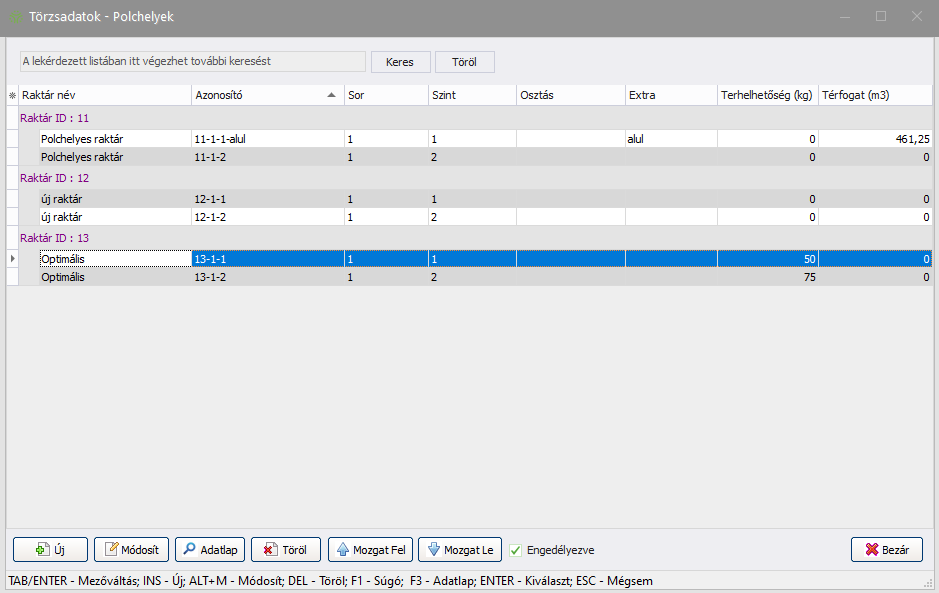Click the green plus Új icon
The width and height of the screenshot is (939, 593).
click(42, 550)
